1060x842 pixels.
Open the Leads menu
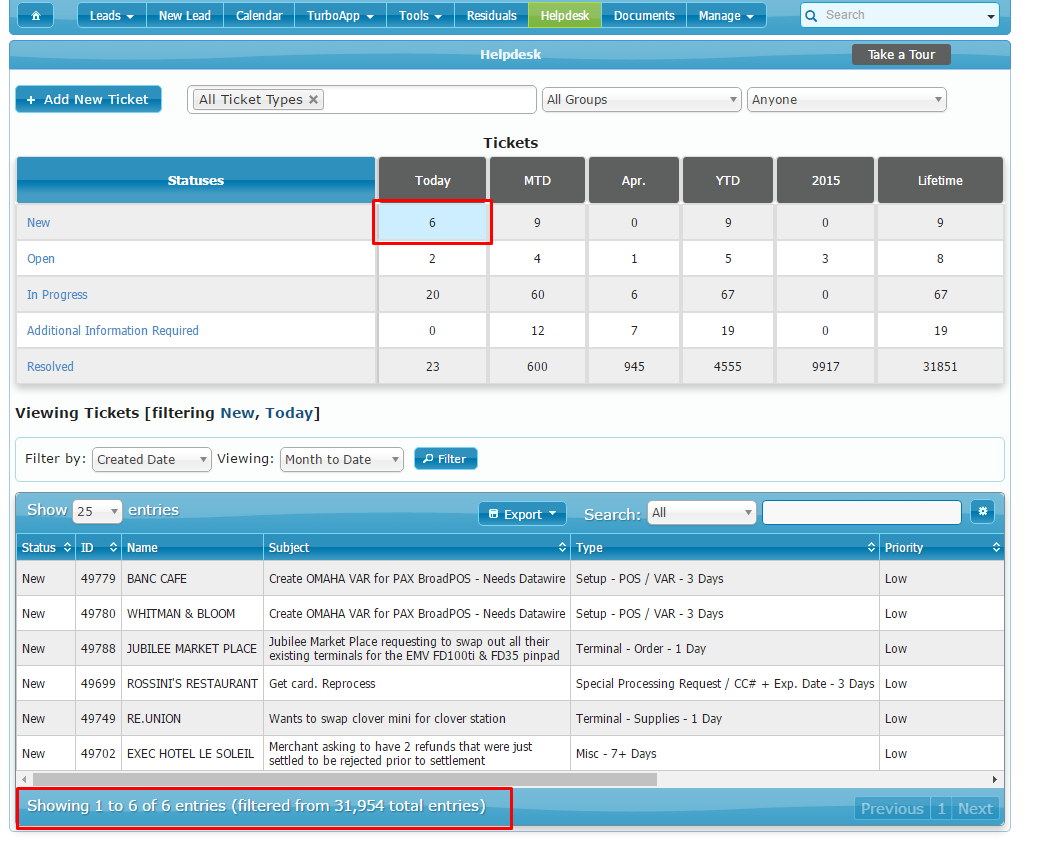(x=111, y=15)
